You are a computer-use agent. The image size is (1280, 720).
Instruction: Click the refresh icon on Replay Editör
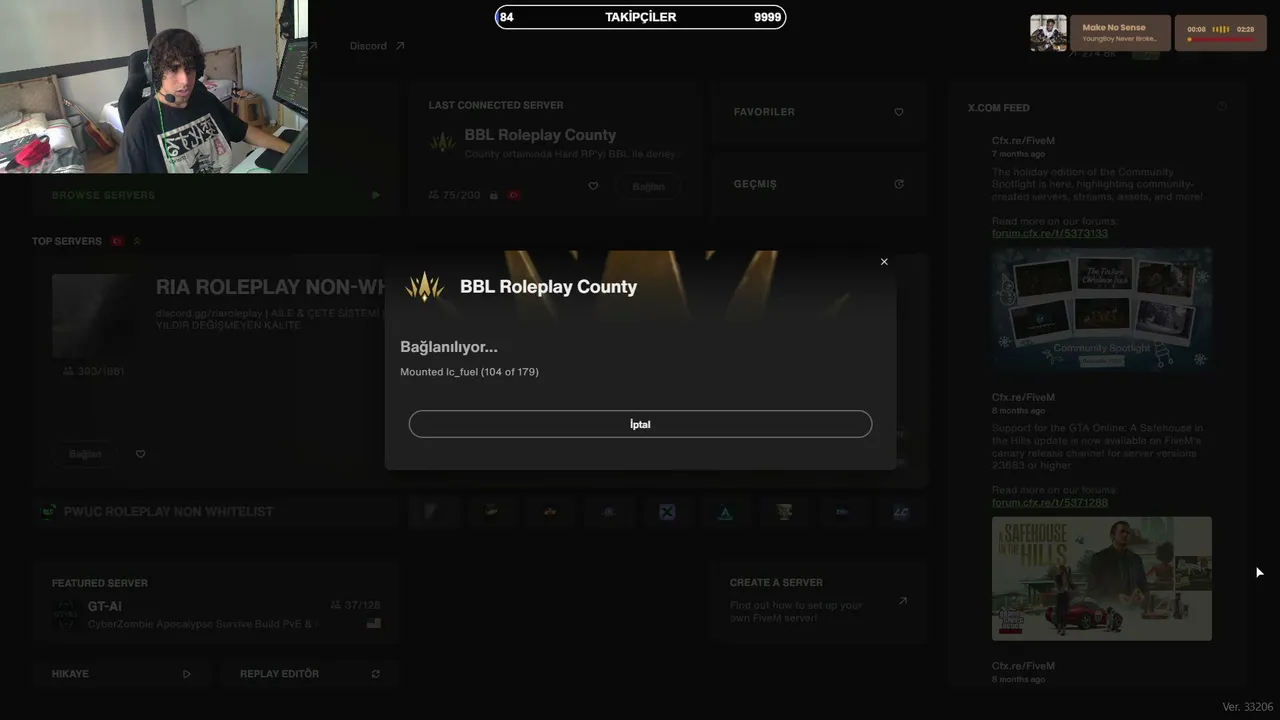[x=376, y=674]
